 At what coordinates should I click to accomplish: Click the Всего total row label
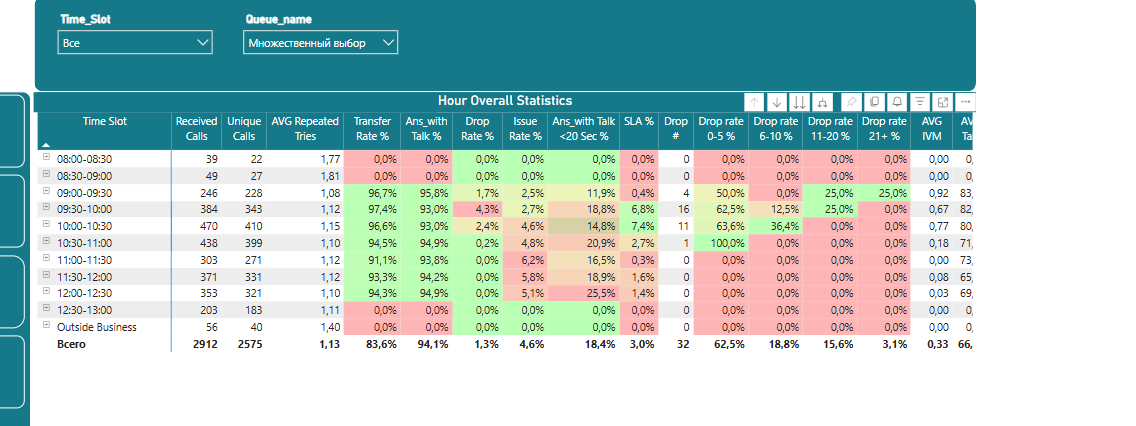(72, 344)
